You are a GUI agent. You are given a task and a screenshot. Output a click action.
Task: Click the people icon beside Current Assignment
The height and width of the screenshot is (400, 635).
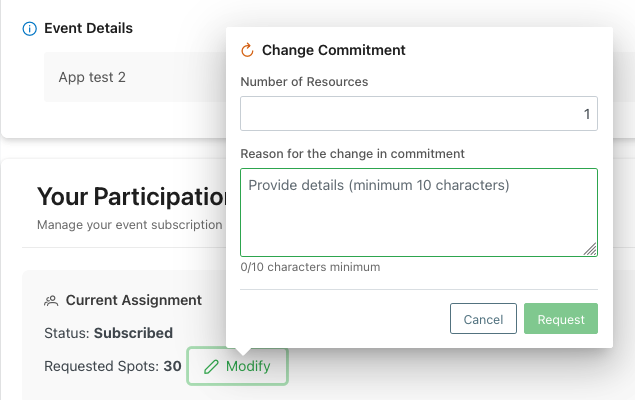(51, 300)
